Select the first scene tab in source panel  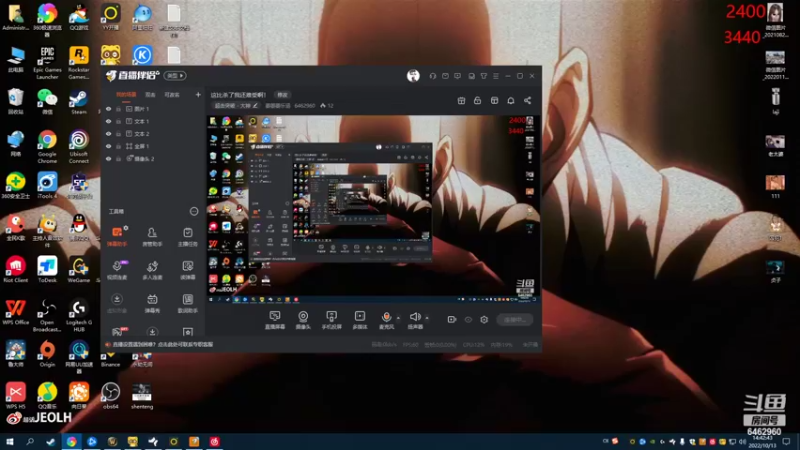[126, 95]
